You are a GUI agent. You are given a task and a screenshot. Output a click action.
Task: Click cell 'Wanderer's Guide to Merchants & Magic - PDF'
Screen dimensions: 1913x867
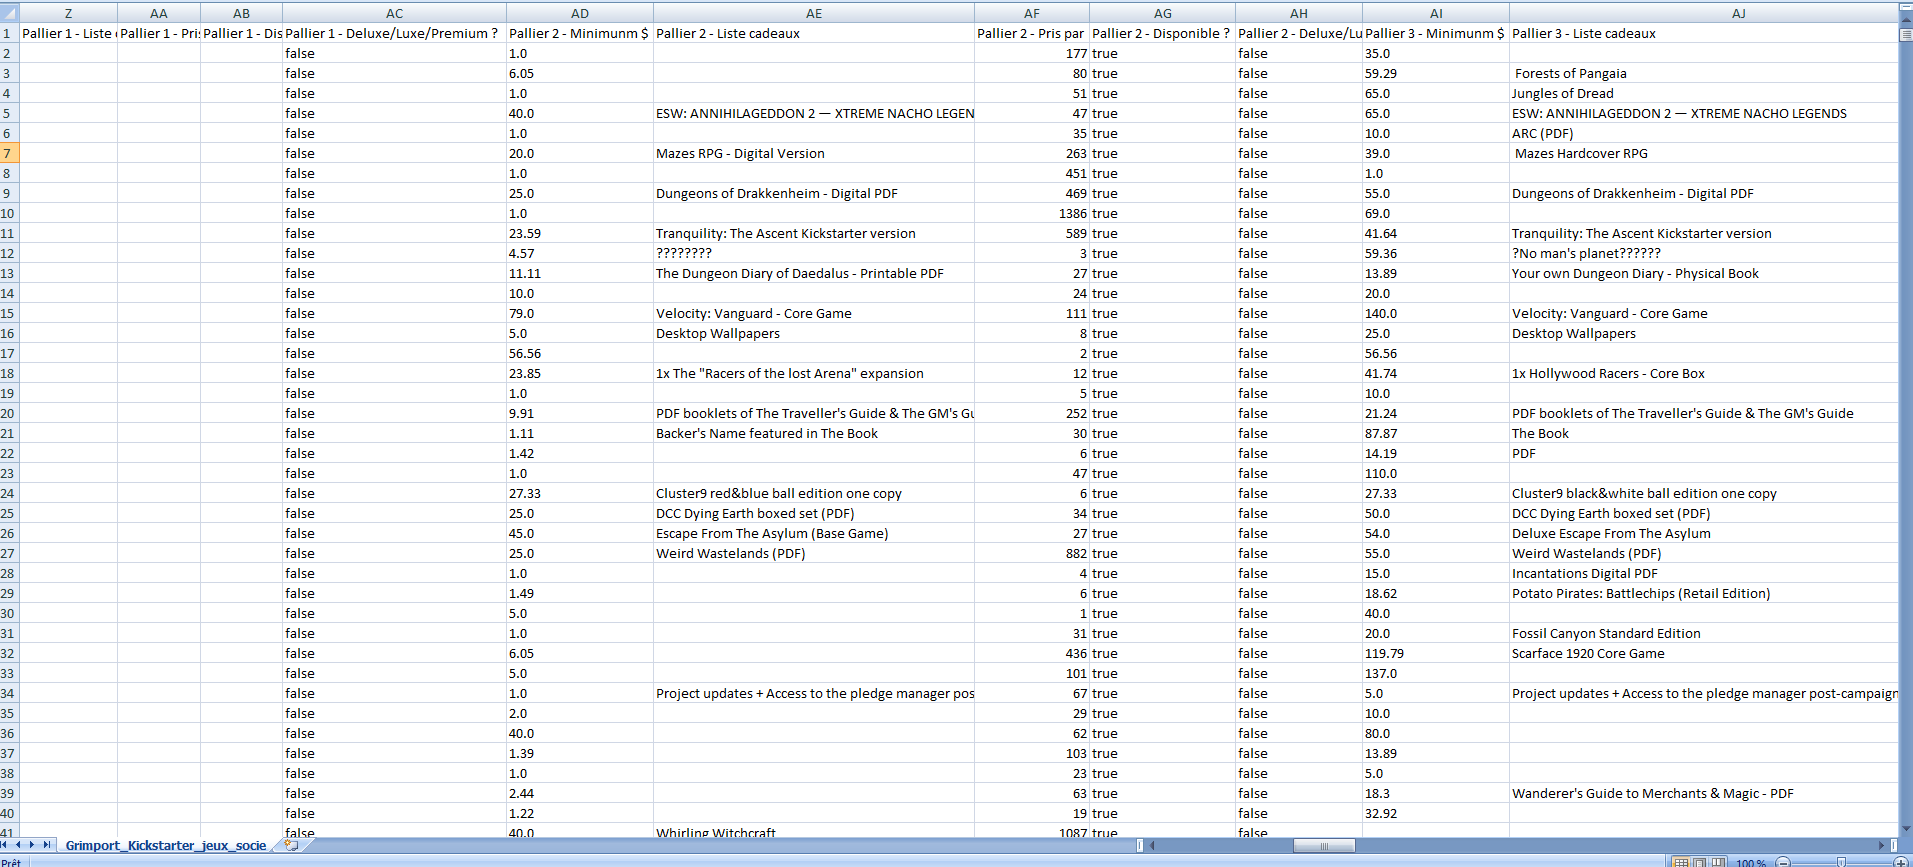(1703, 793)
